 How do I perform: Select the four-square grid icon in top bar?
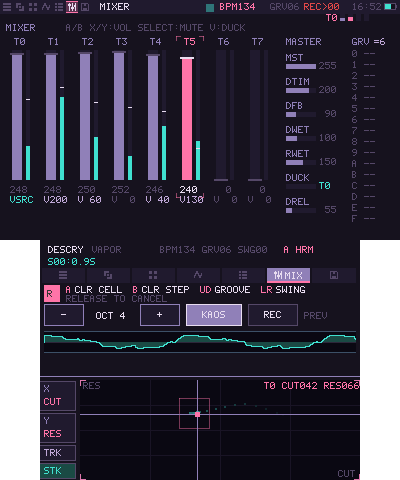(33, 7)
